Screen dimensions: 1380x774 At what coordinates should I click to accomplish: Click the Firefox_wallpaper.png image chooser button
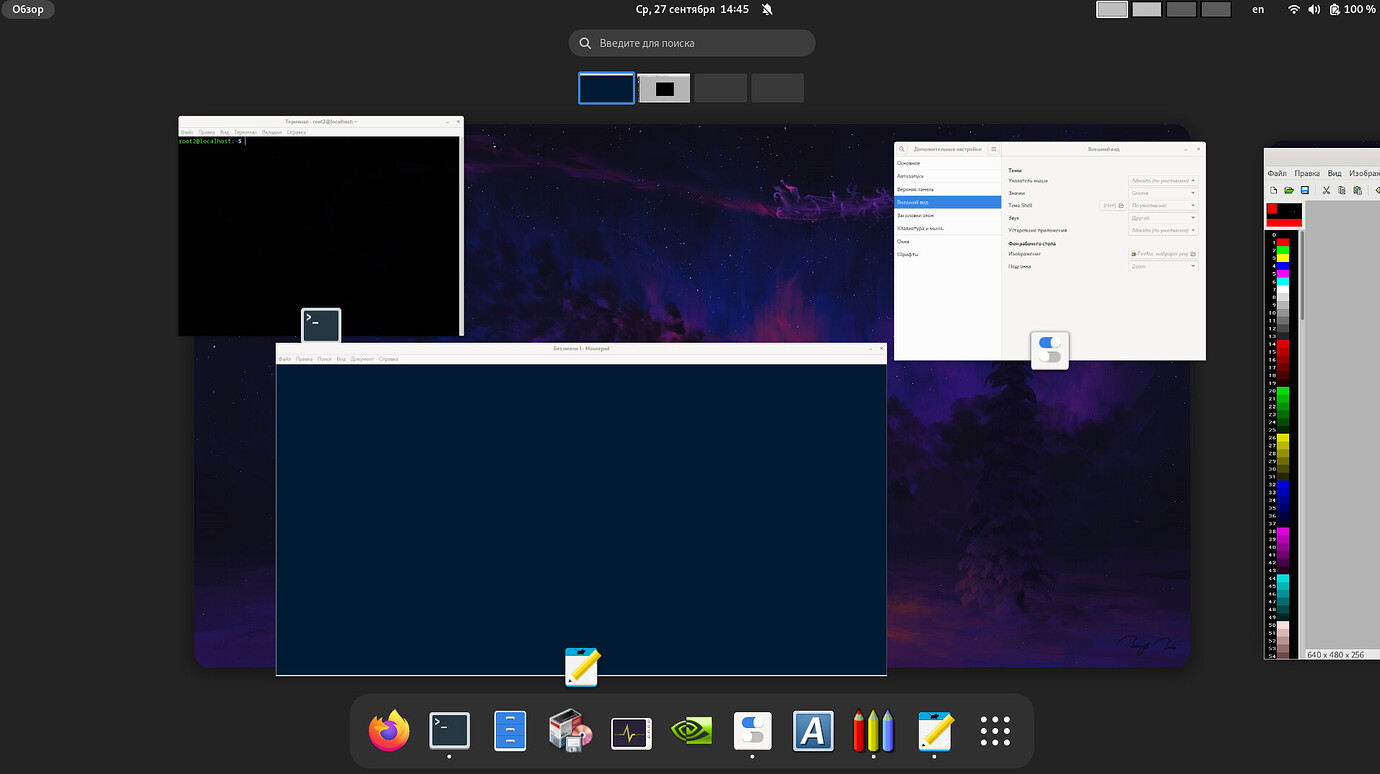1162,253
